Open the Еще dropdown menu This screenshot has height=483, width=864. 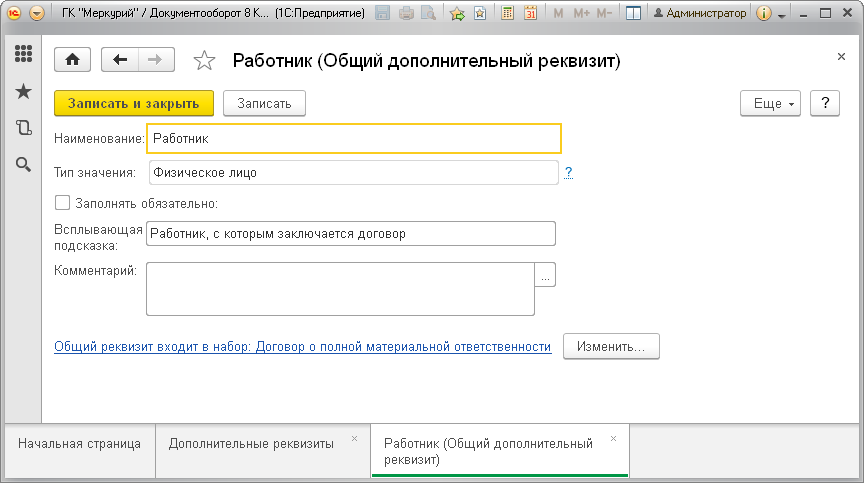tap(770, 103)
